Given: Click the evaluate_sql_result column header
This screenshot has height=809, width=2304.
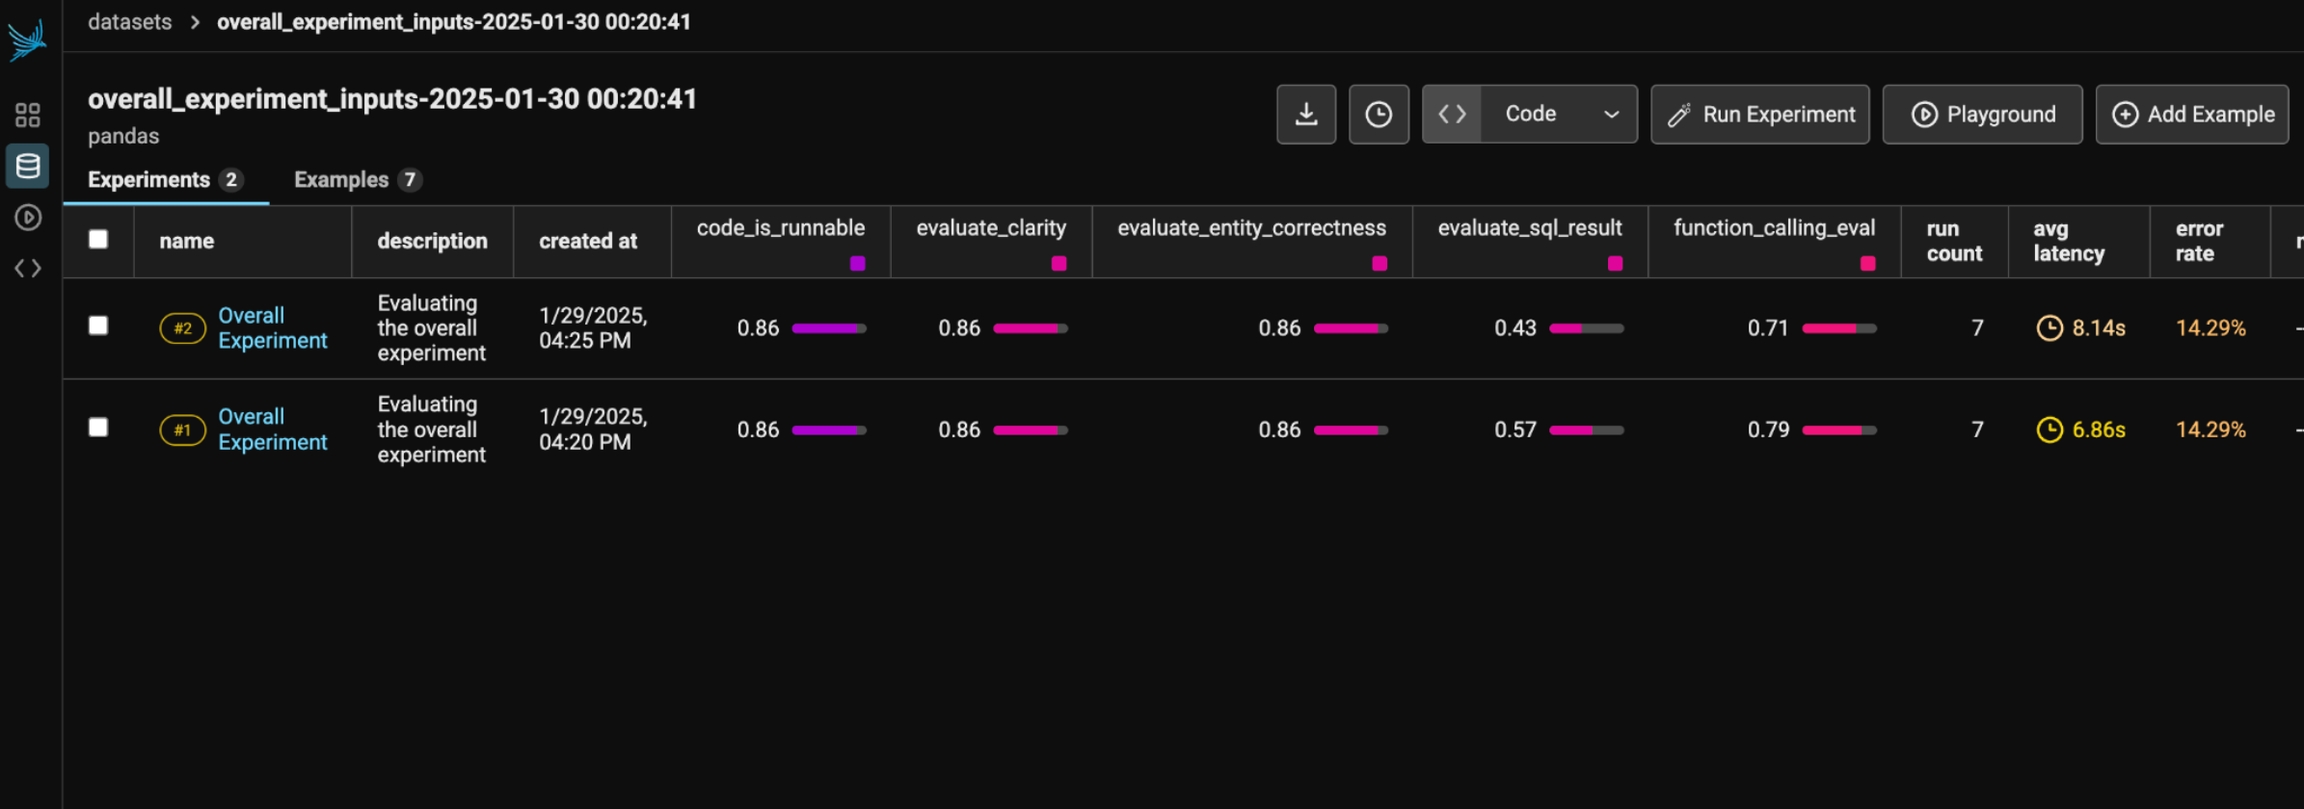Looking at the screenshot, I should click(1529, 228).
